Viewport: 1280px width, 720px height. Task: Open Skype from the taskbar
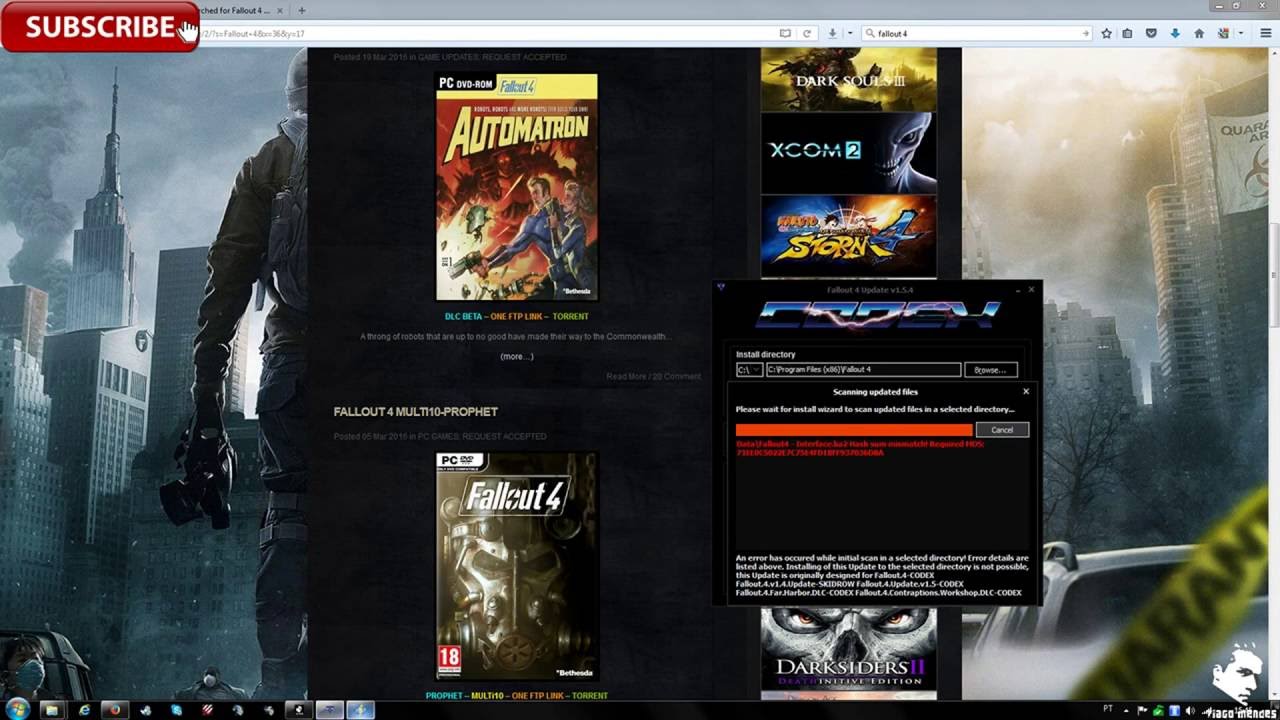coord(176,710)
